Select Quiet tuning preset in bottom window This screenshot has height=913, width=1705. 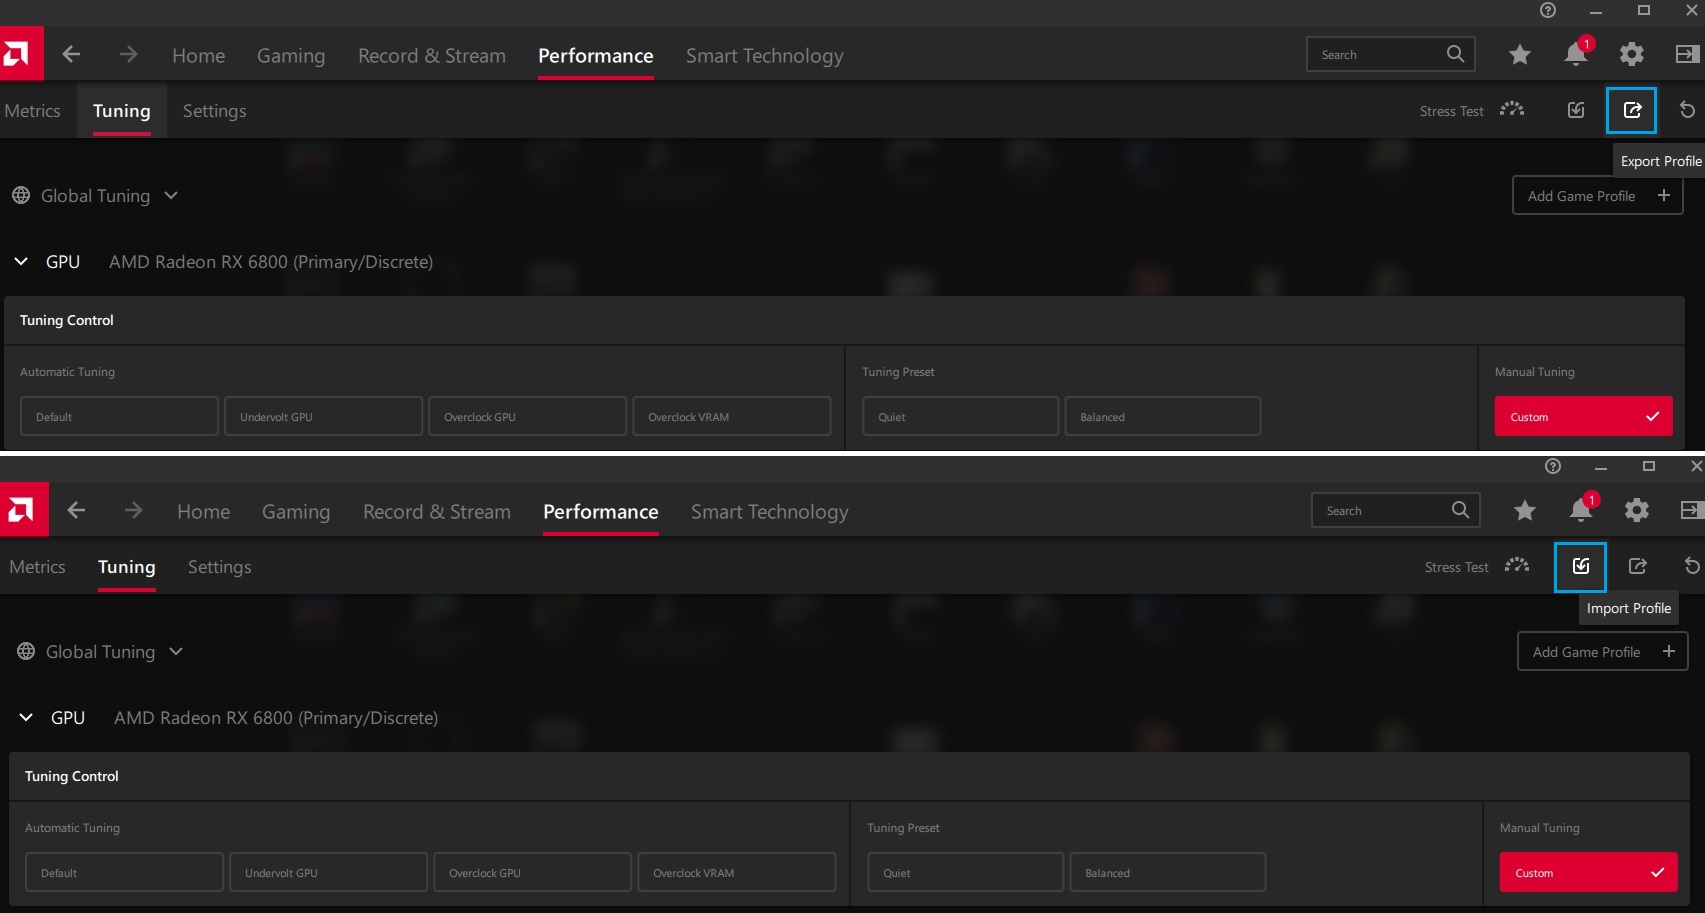pos(965,872)
